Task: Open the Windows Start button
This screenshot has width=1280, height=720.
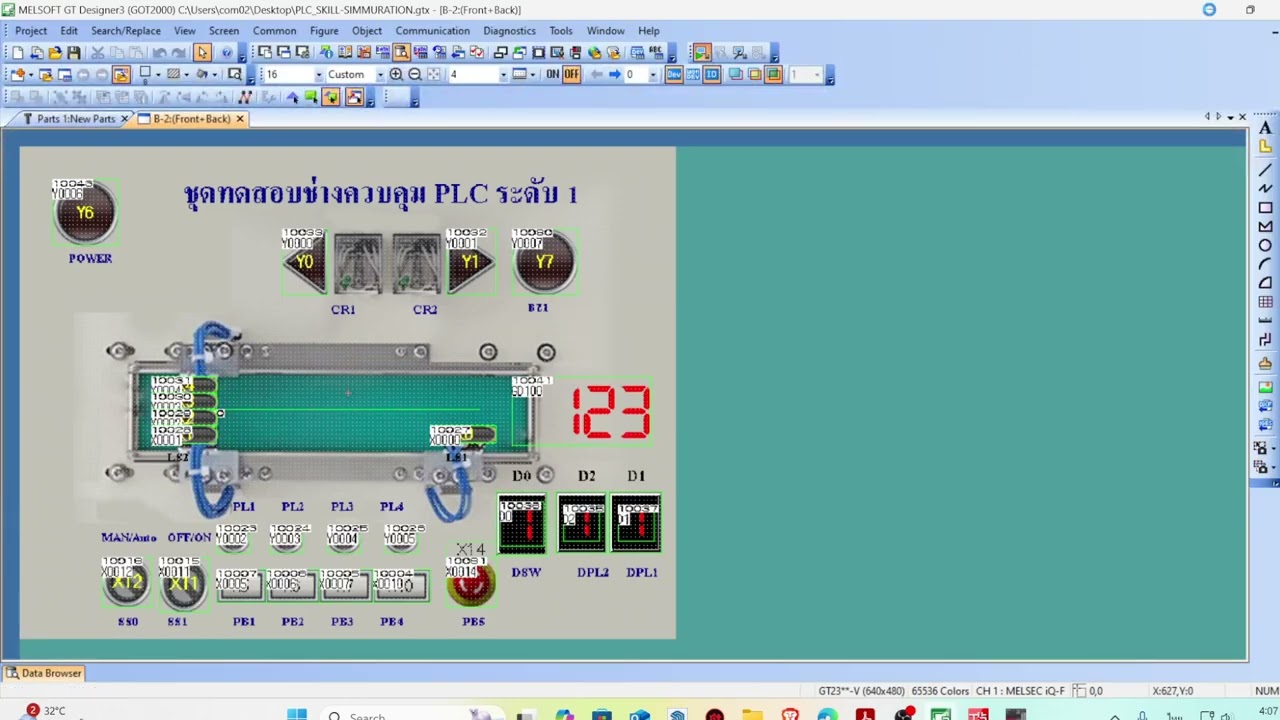Action: (x=297, y=714)
